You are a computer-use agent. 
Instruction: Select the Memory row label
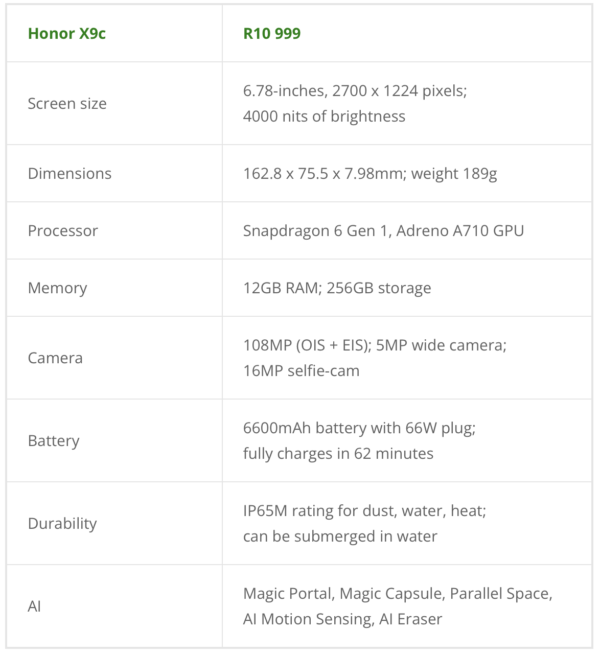58,288
